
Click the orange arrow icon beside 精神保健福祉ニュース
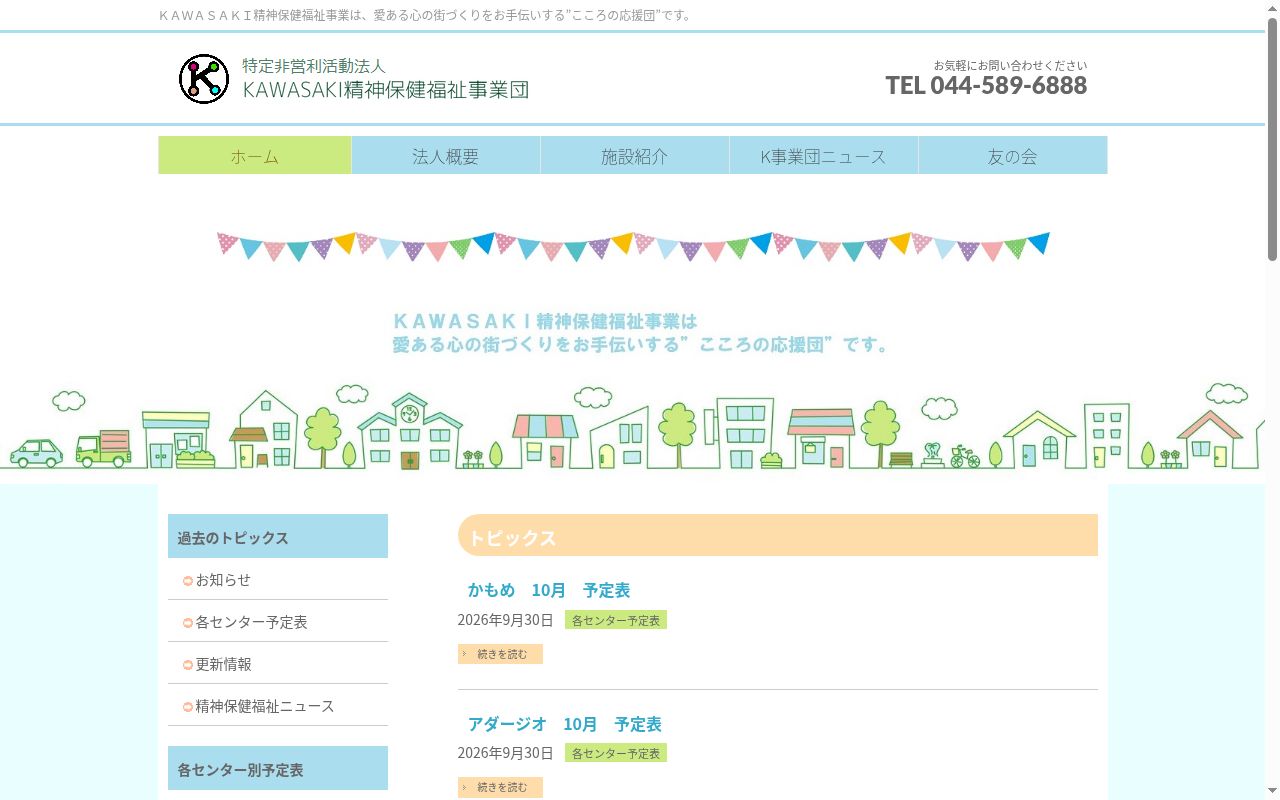click(188, 707)
